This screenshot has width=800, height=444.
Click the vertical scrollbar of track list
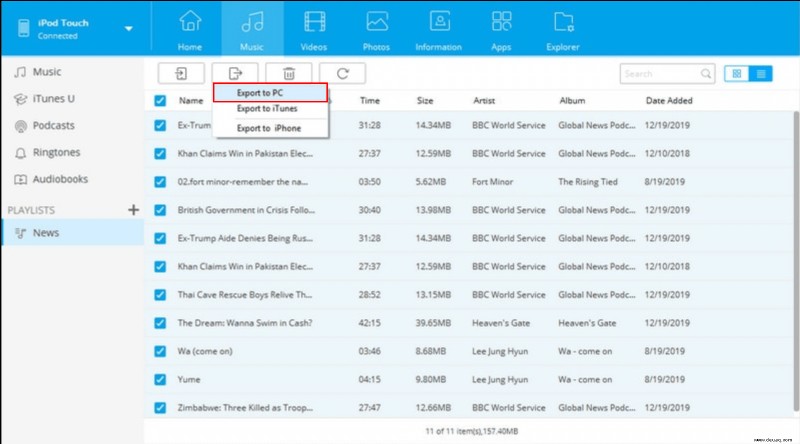click(796, 260)
